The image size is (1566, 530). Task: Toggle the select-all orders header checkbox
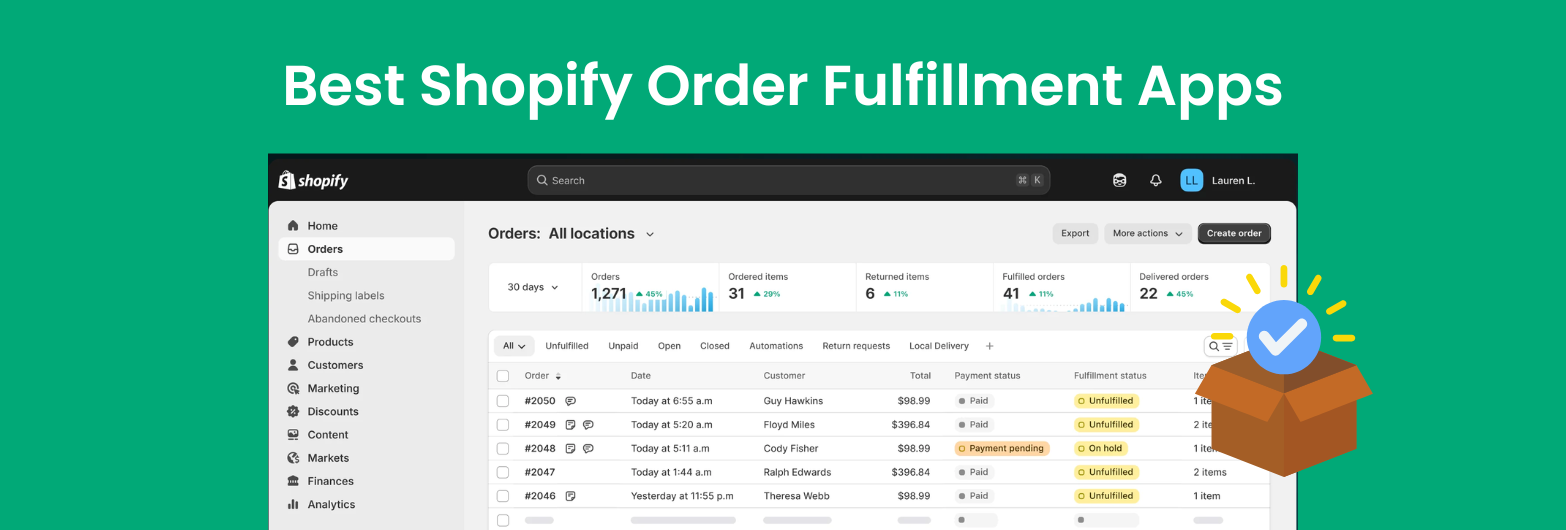pos(503,376)
